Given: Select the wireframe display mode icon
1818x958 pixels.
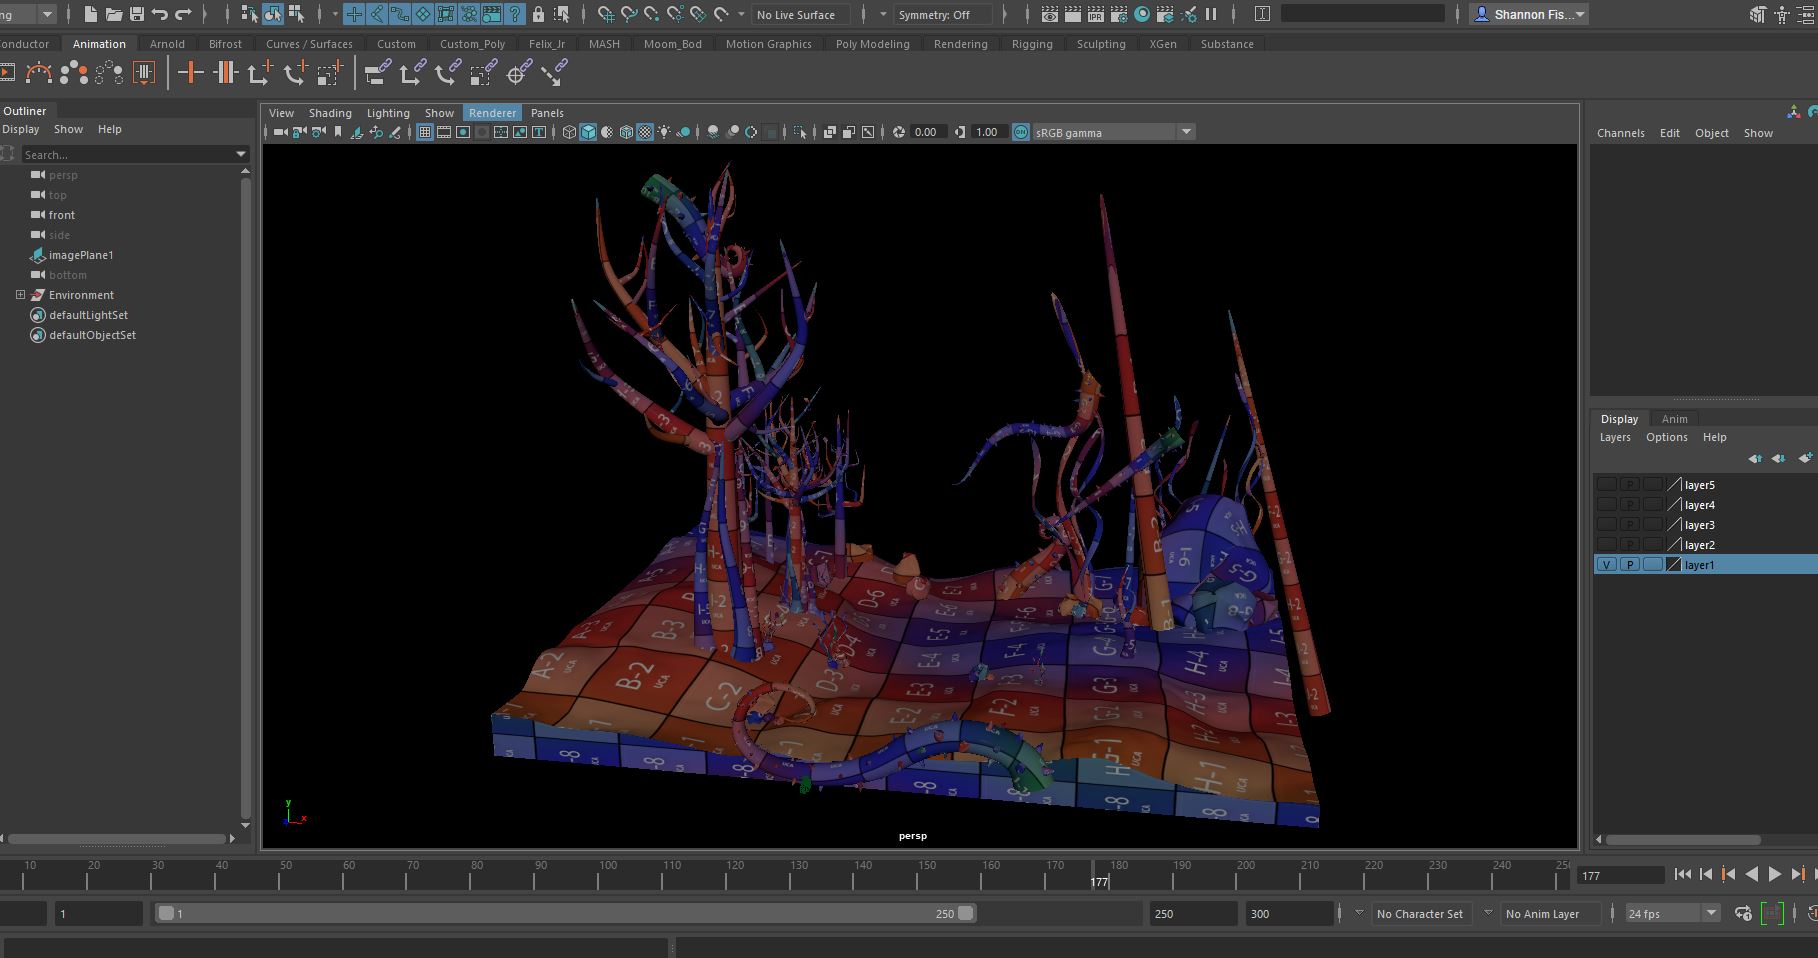Looking at the screenshot, I should pyautogui.click(x=570, y=131).
